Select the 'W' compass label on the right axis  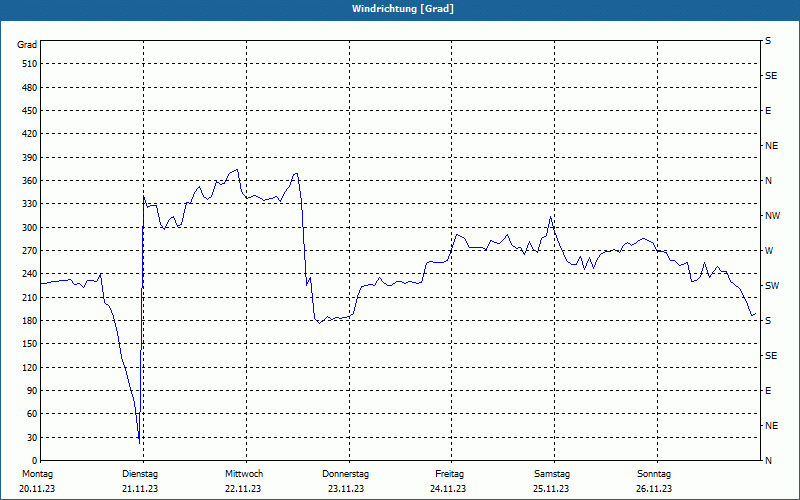click(x=769, y=251)
